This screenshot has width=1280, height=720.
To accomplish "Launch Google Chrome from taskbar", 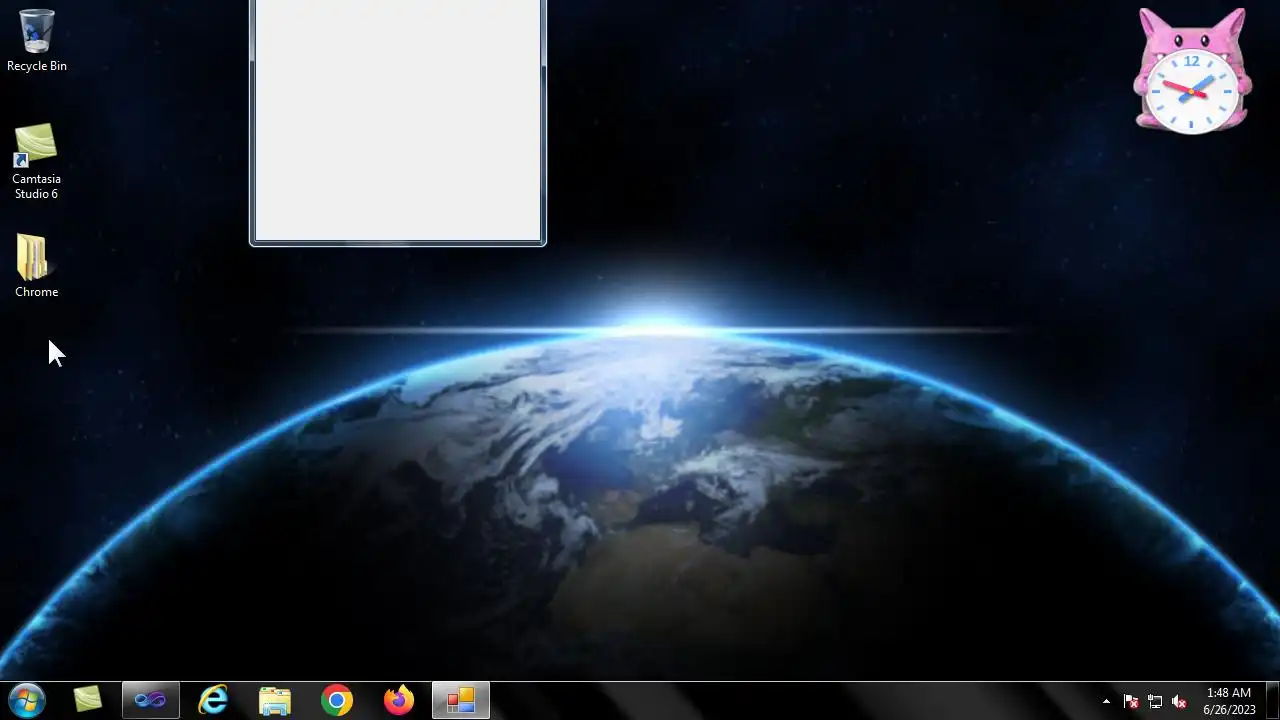I will pyautogui.click(x=337, y=700).
